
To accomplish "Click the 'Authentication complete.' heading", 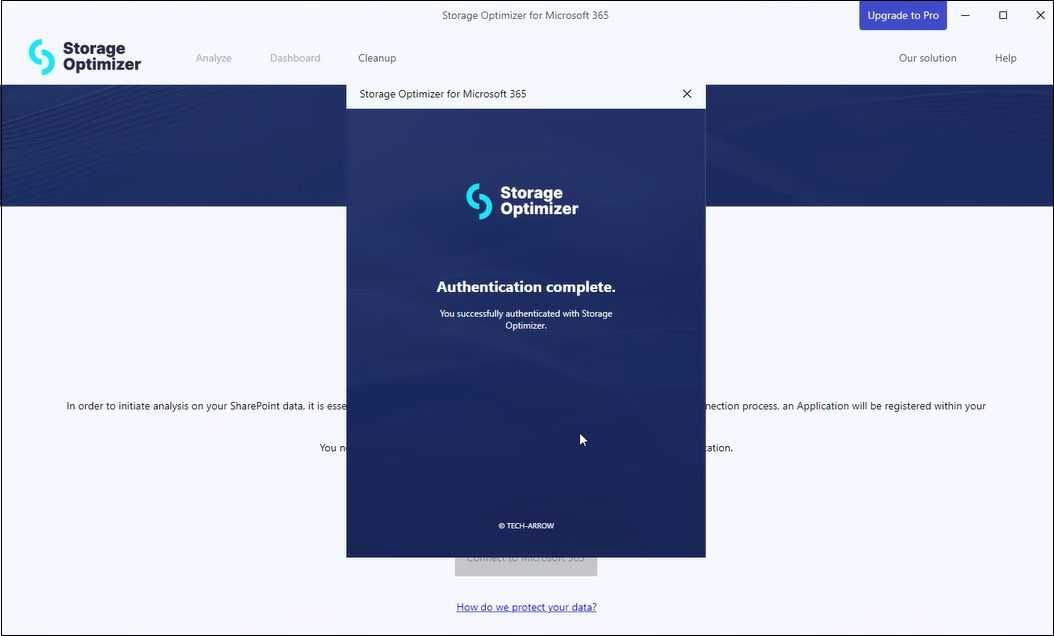I will [526, 287].
